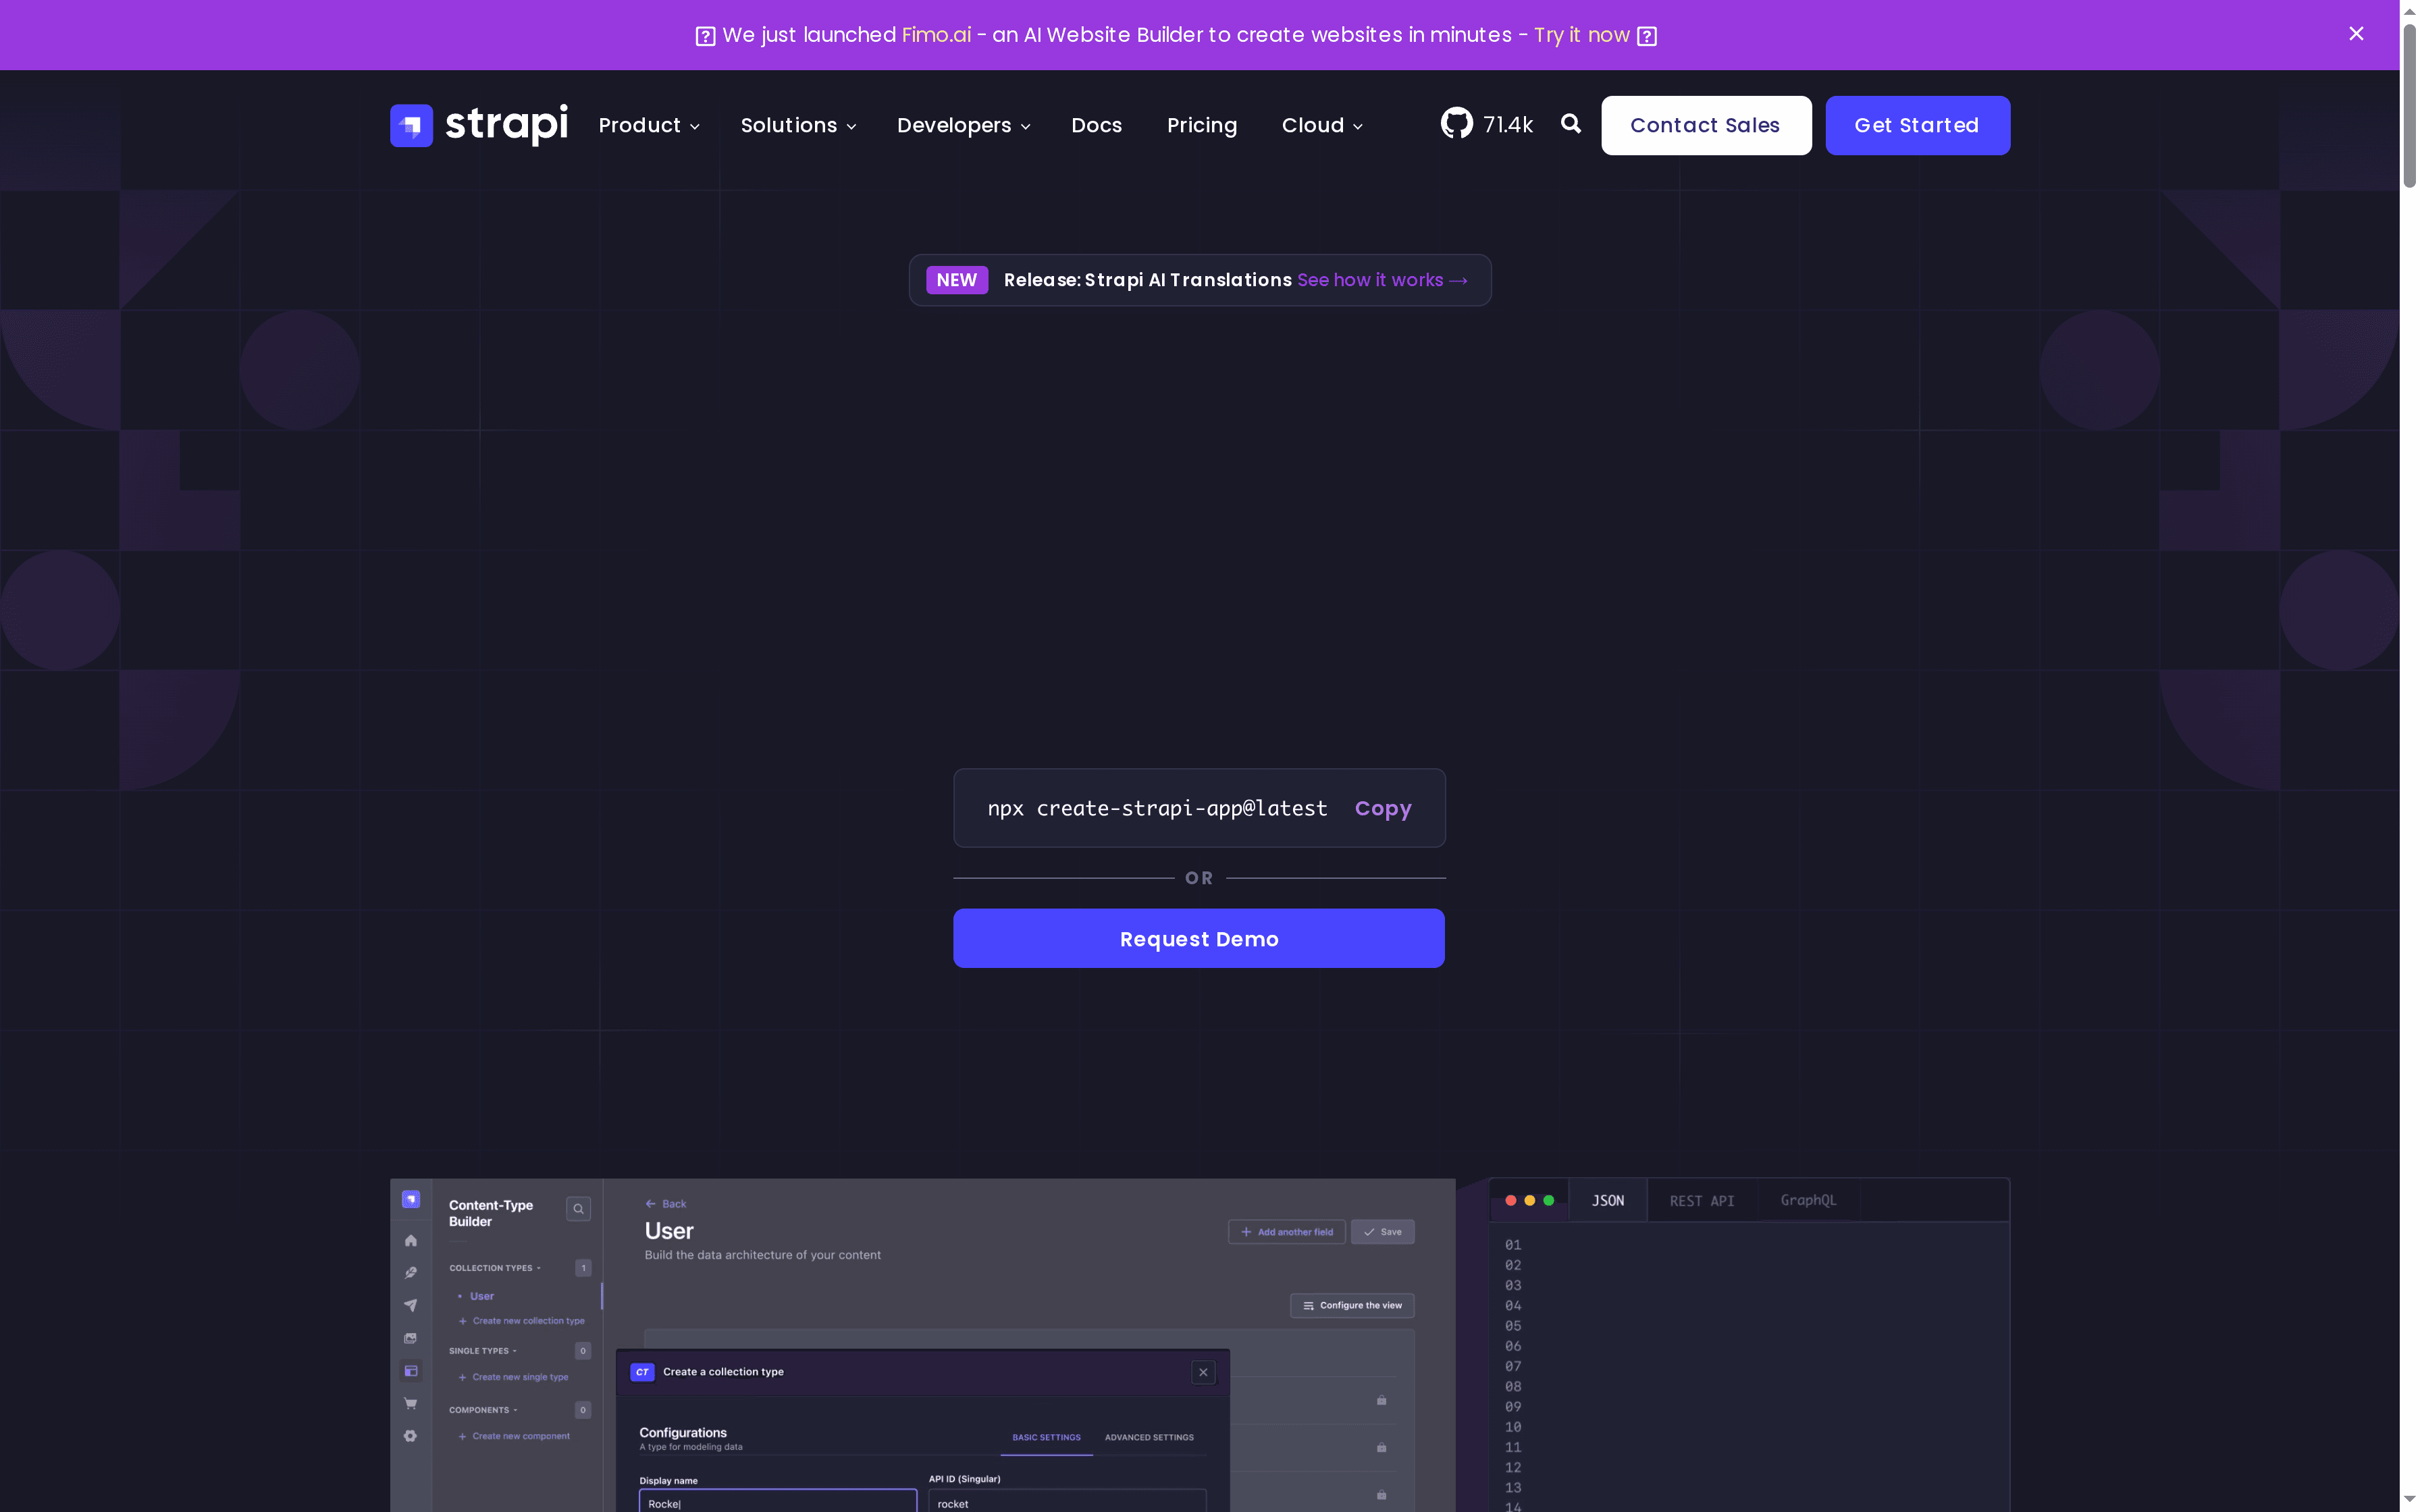Image resolution: width=2420 pixels, height=1512 pixels.
Task: Switch to the REST API tab
Action: (1701, 1201)
